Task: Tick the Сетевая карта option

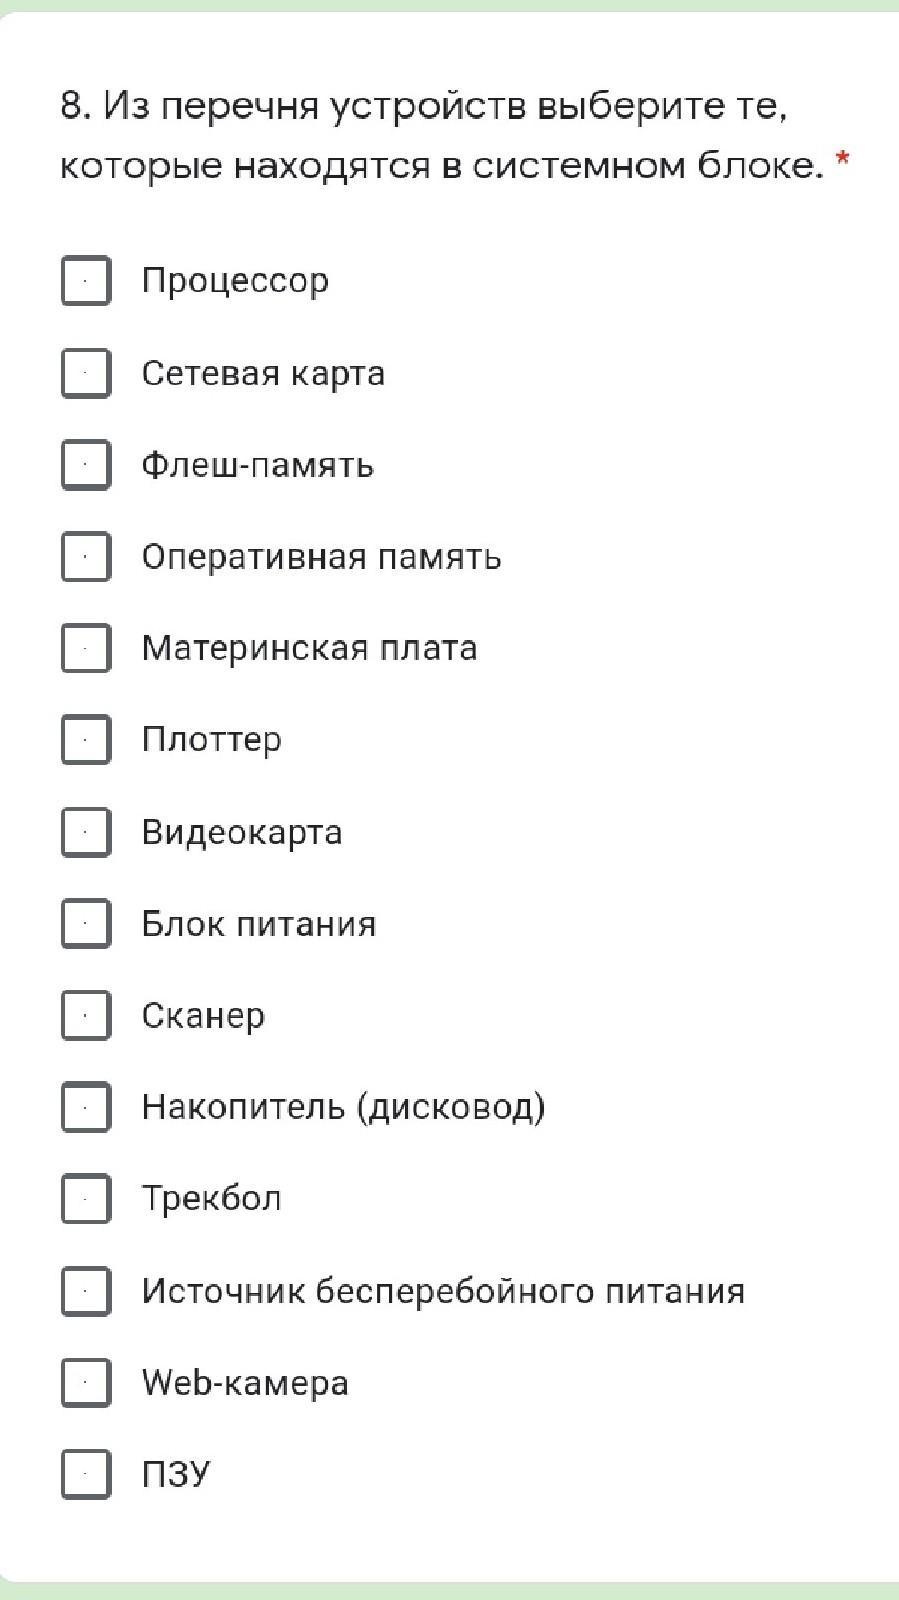Action: tap(86, 373)
